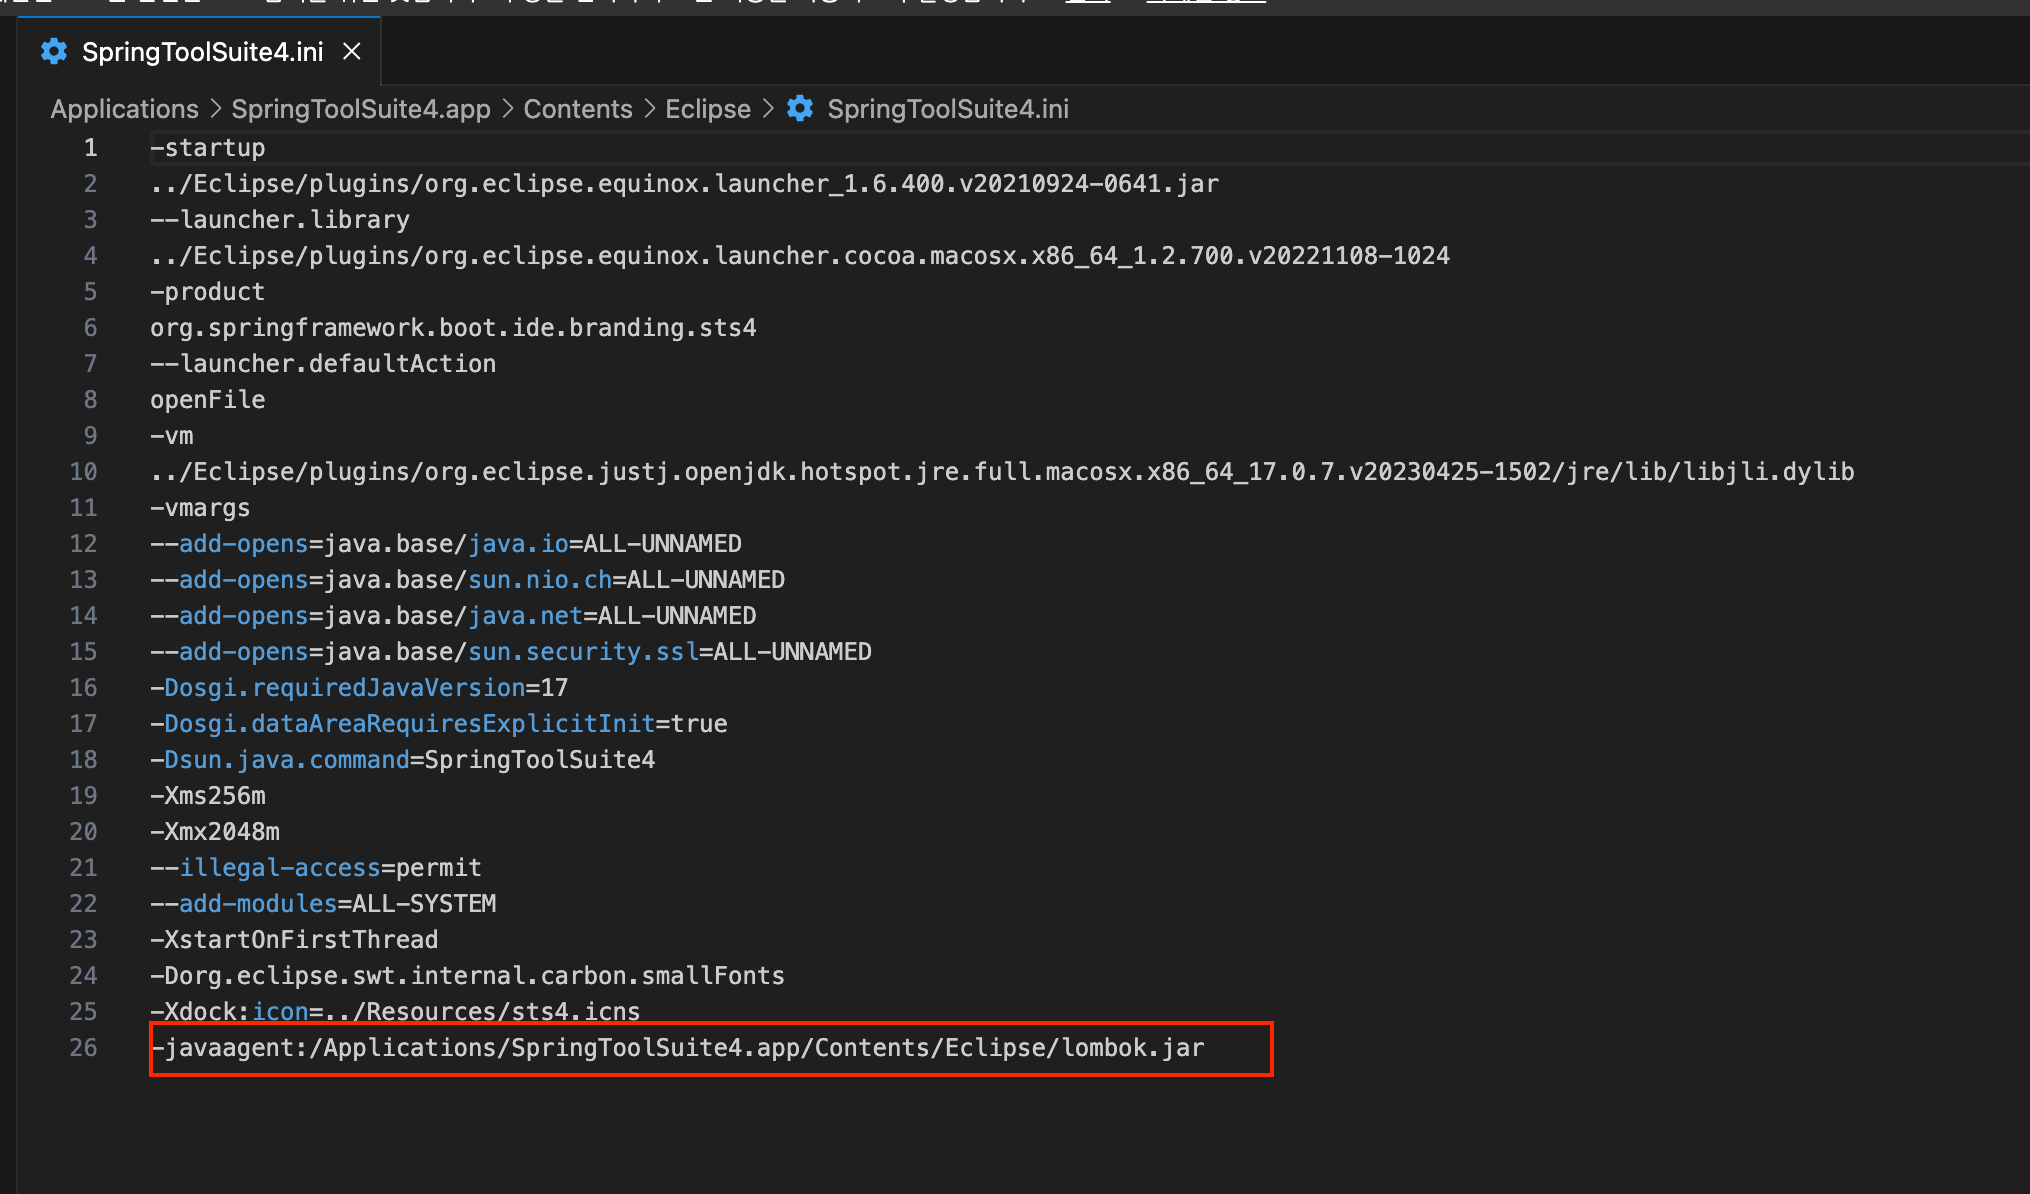Open the Contents breadcrumb segment

[578, 109]
